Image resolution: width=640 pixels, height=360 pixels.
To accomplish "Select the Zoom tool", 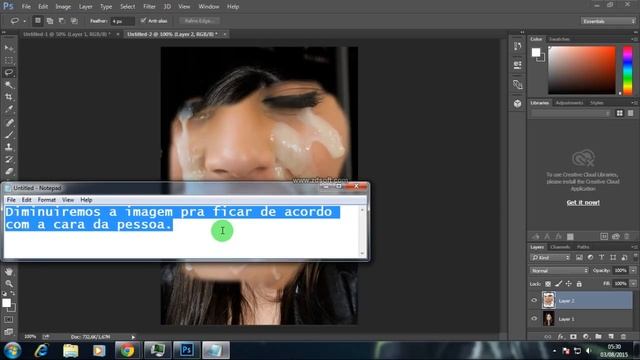I will [x=9, y=284].
